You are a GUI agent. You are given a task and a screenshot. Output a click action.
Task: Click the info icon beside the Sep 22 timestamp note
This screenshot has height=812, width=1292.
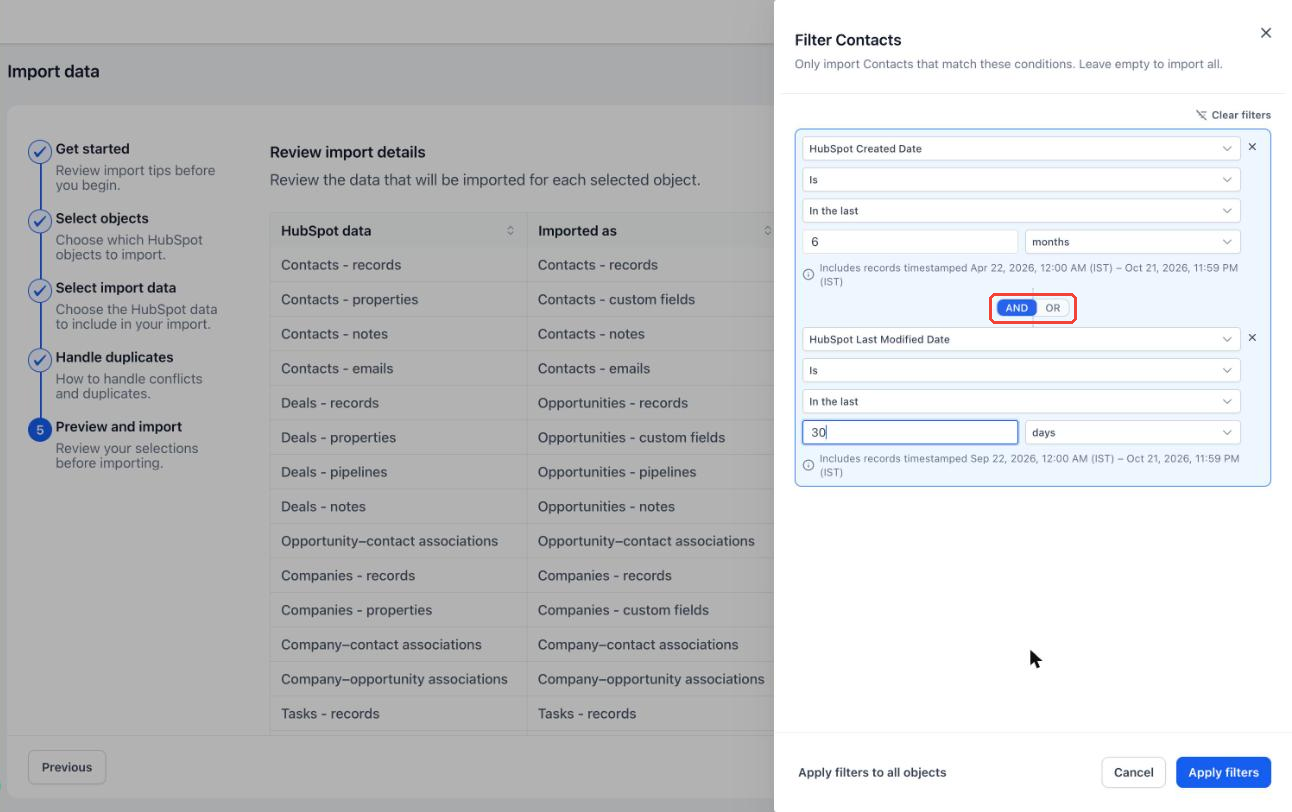[x=809, y=466]
